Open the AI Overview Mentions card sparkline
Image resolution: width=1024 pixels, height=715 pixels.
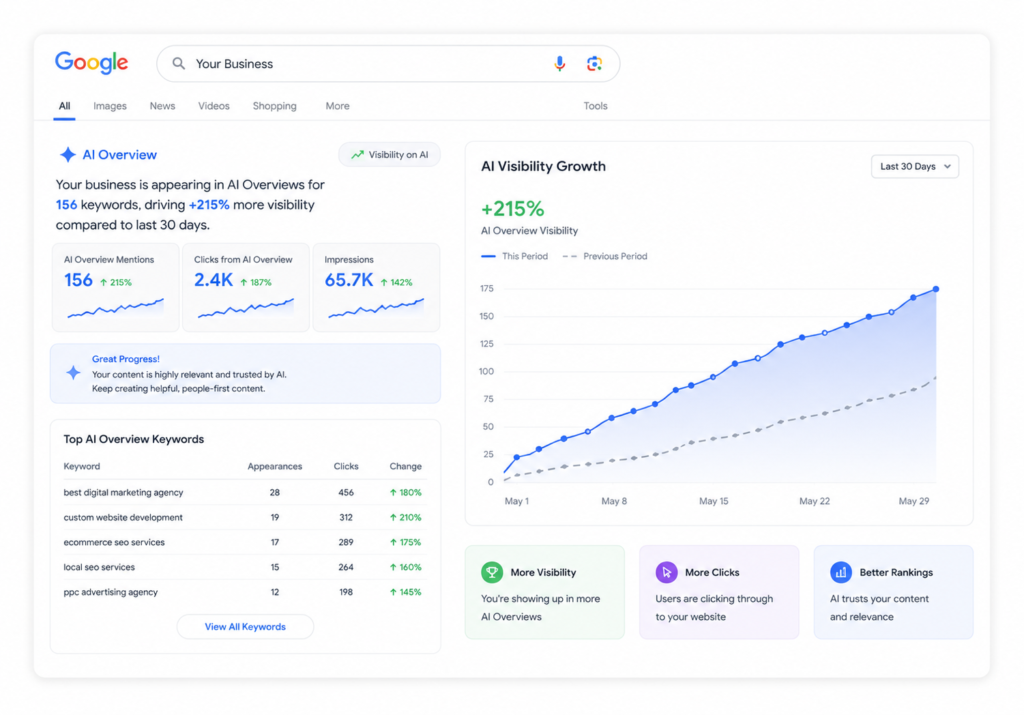click(x=116, y=308)
